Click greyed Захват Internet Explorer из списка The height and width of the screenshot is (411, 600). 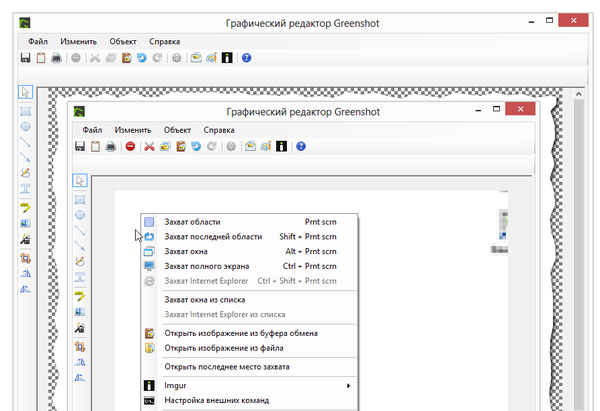click(249, 315)
